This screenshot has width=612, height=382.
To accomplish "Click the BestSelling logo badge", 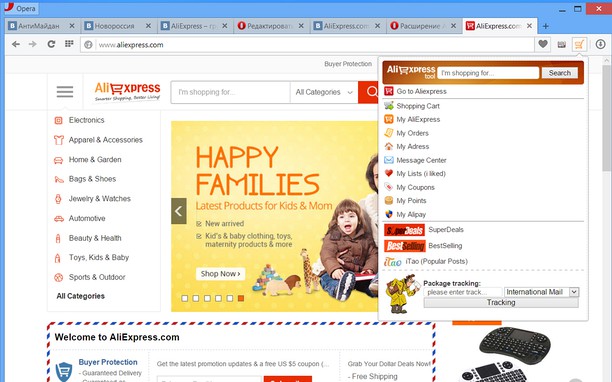I will pos(404,246).
